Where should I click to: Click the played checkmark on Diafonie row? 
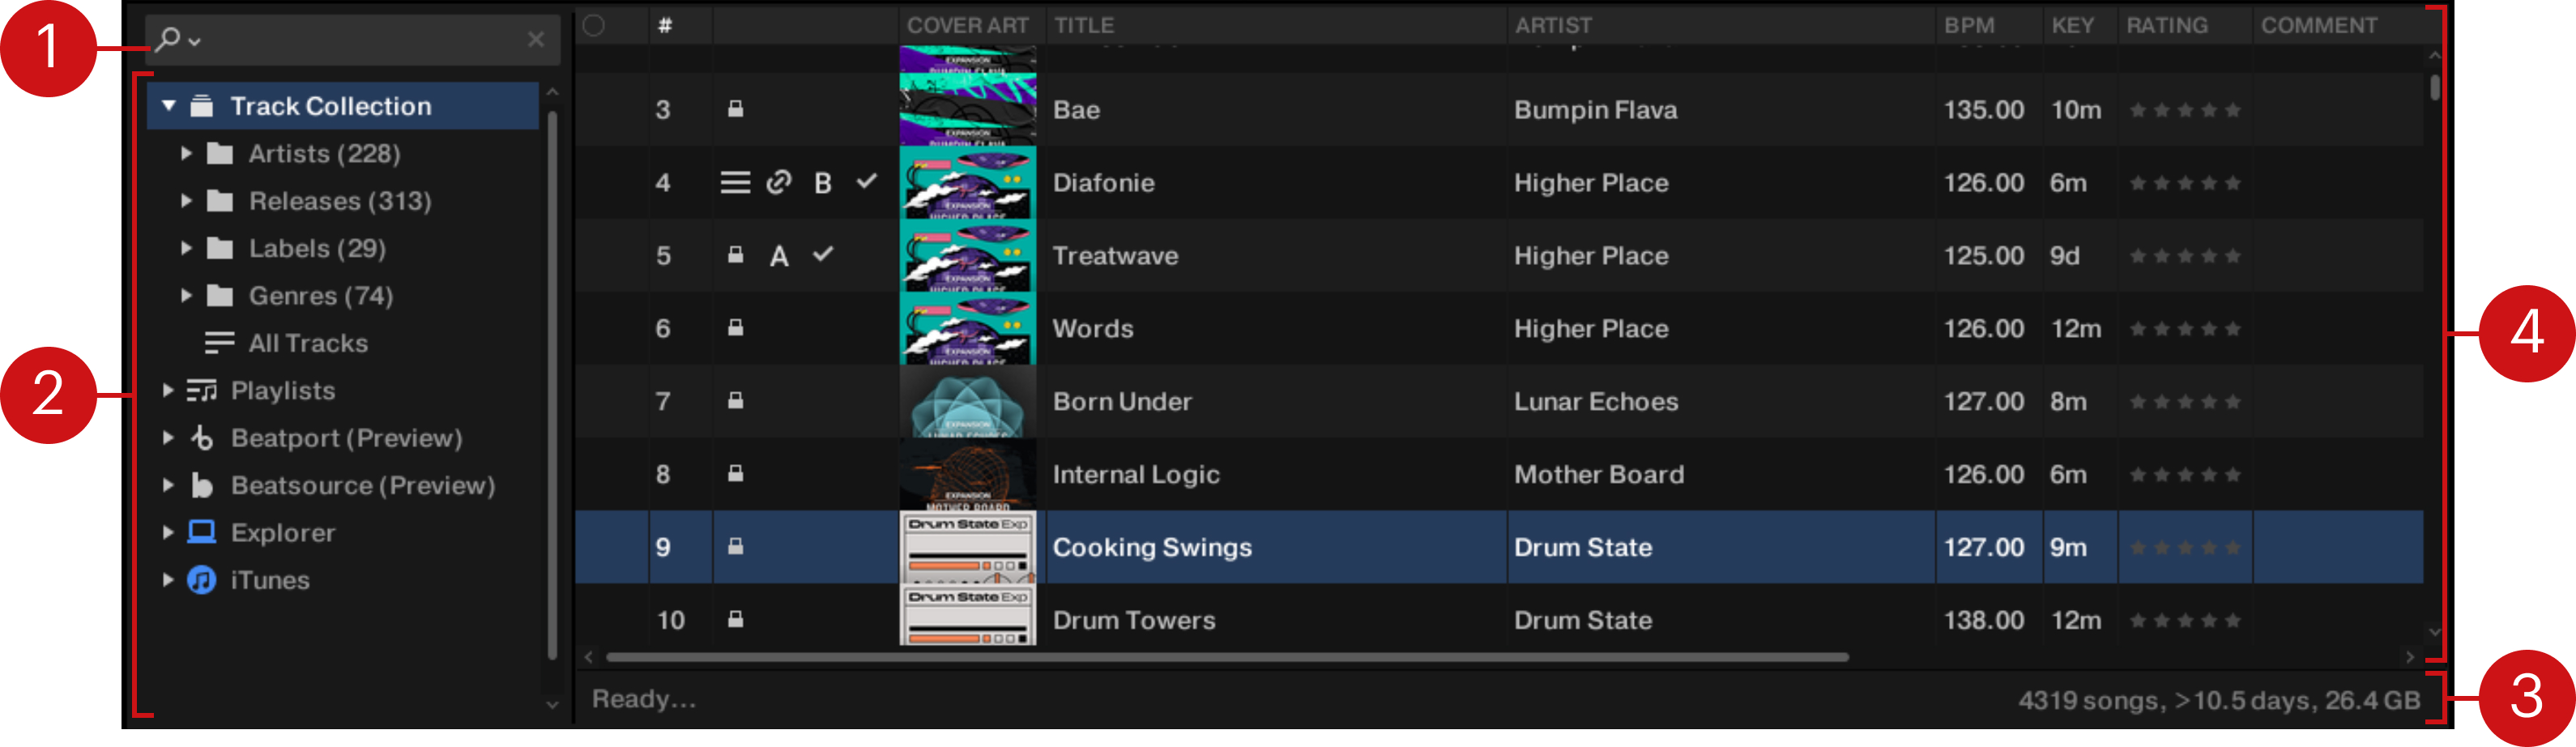tap(866, 182)
